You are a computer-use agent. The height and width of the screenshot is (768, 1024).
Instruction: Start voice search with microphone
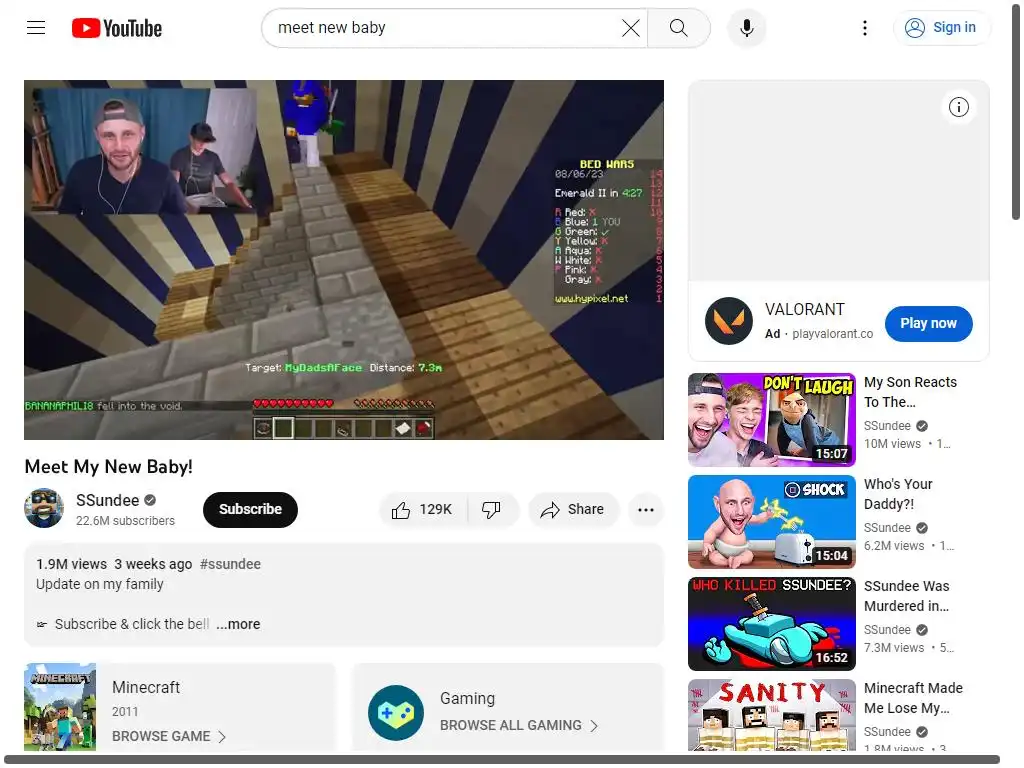point(746,28)
